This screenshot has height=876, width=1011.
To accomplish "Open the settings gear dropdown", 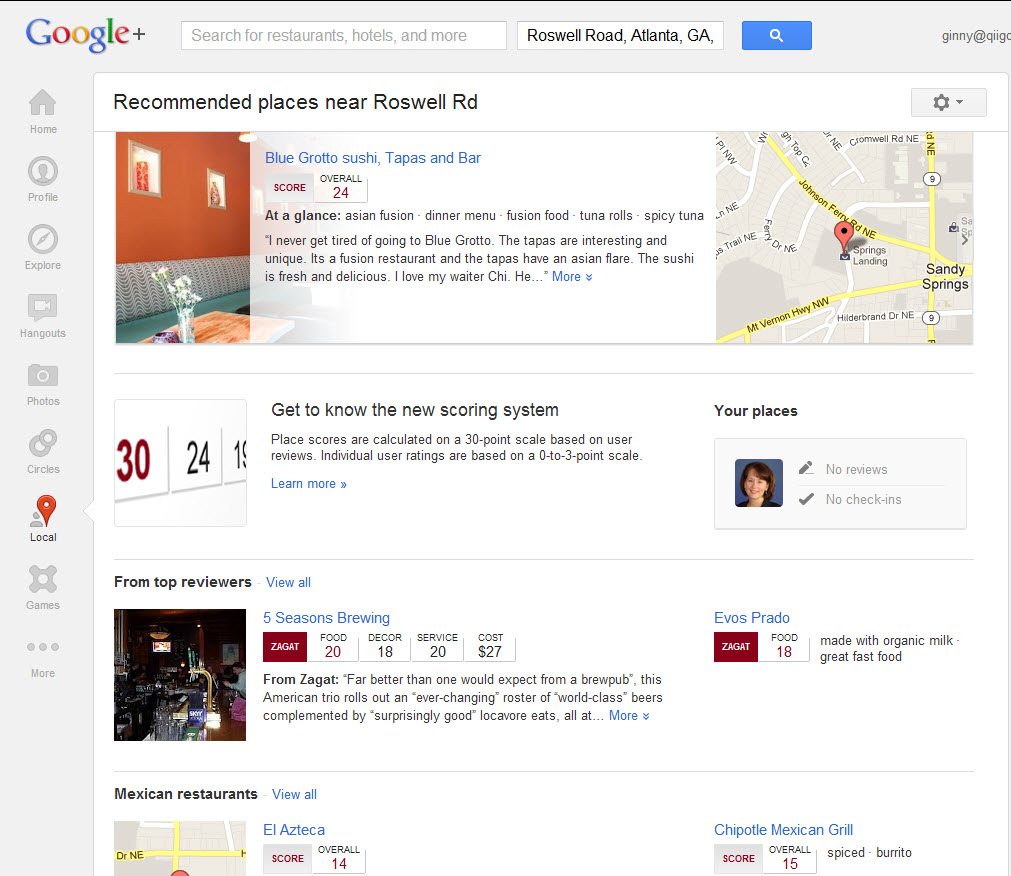I will click(947, 103).
